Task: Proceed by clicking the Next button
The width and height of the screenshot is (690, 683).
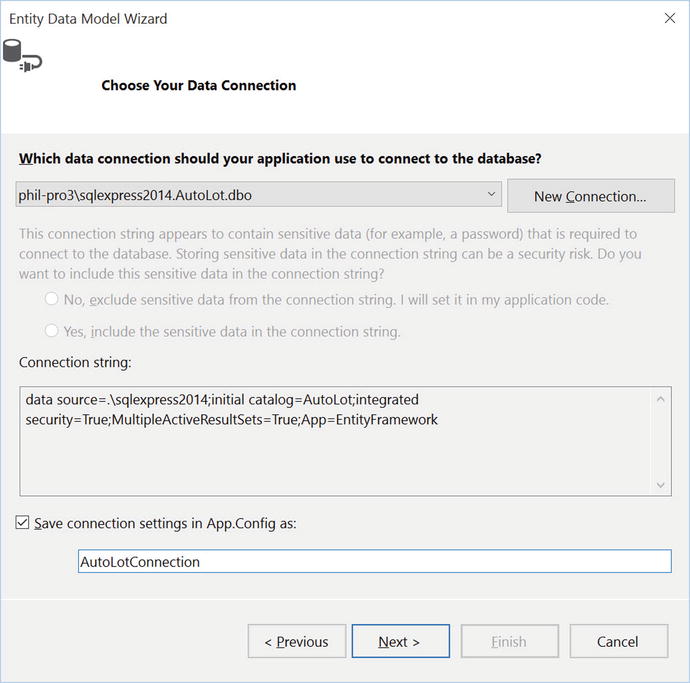Action: pos(399,642)
